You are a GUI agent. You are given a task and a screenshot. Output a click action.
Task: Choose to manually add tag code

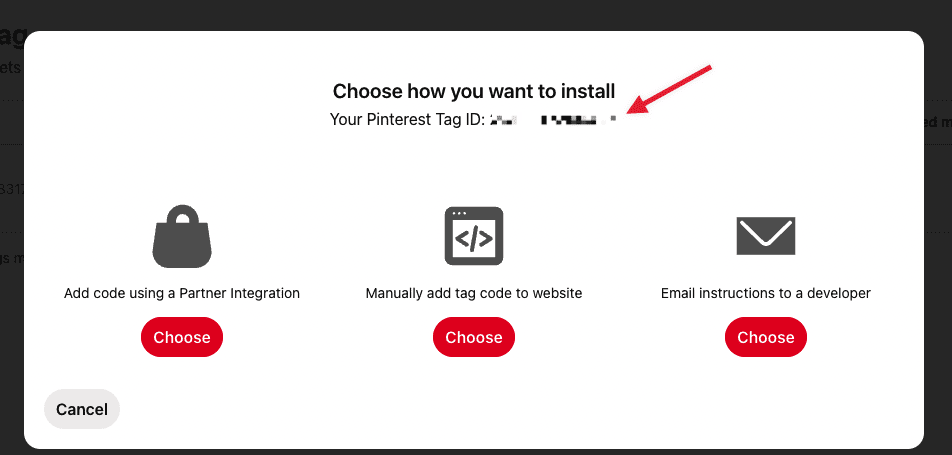474,337
